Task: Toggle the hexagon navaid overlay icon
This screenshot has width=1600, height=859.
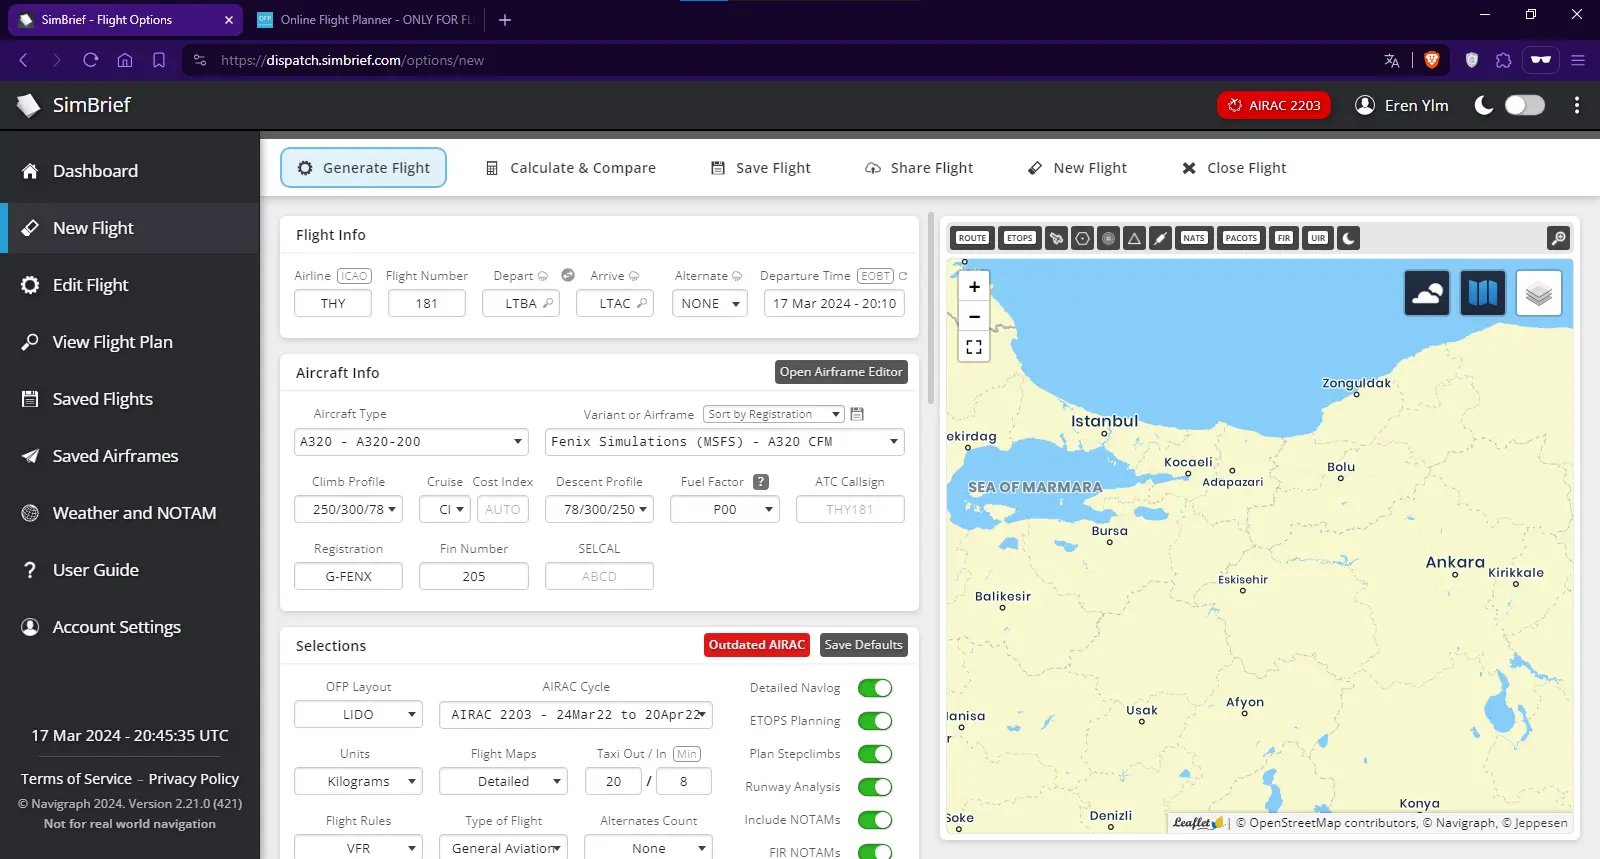Action: pos(1083,238)
